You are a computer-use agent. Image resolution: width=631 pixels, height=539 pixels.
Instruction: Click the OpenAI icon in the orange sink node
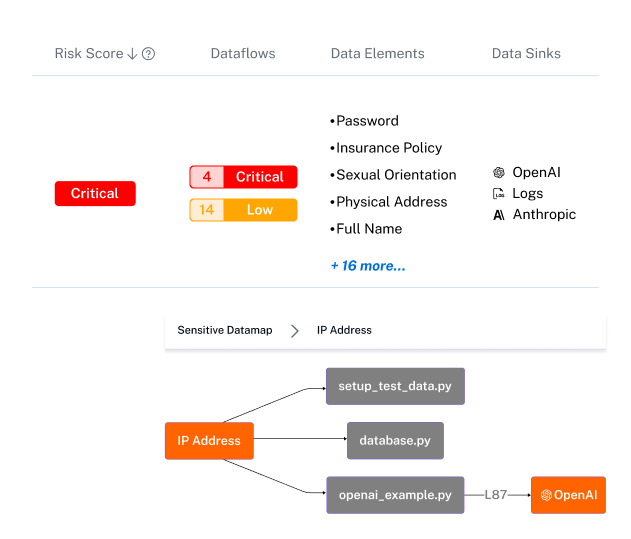546,495
